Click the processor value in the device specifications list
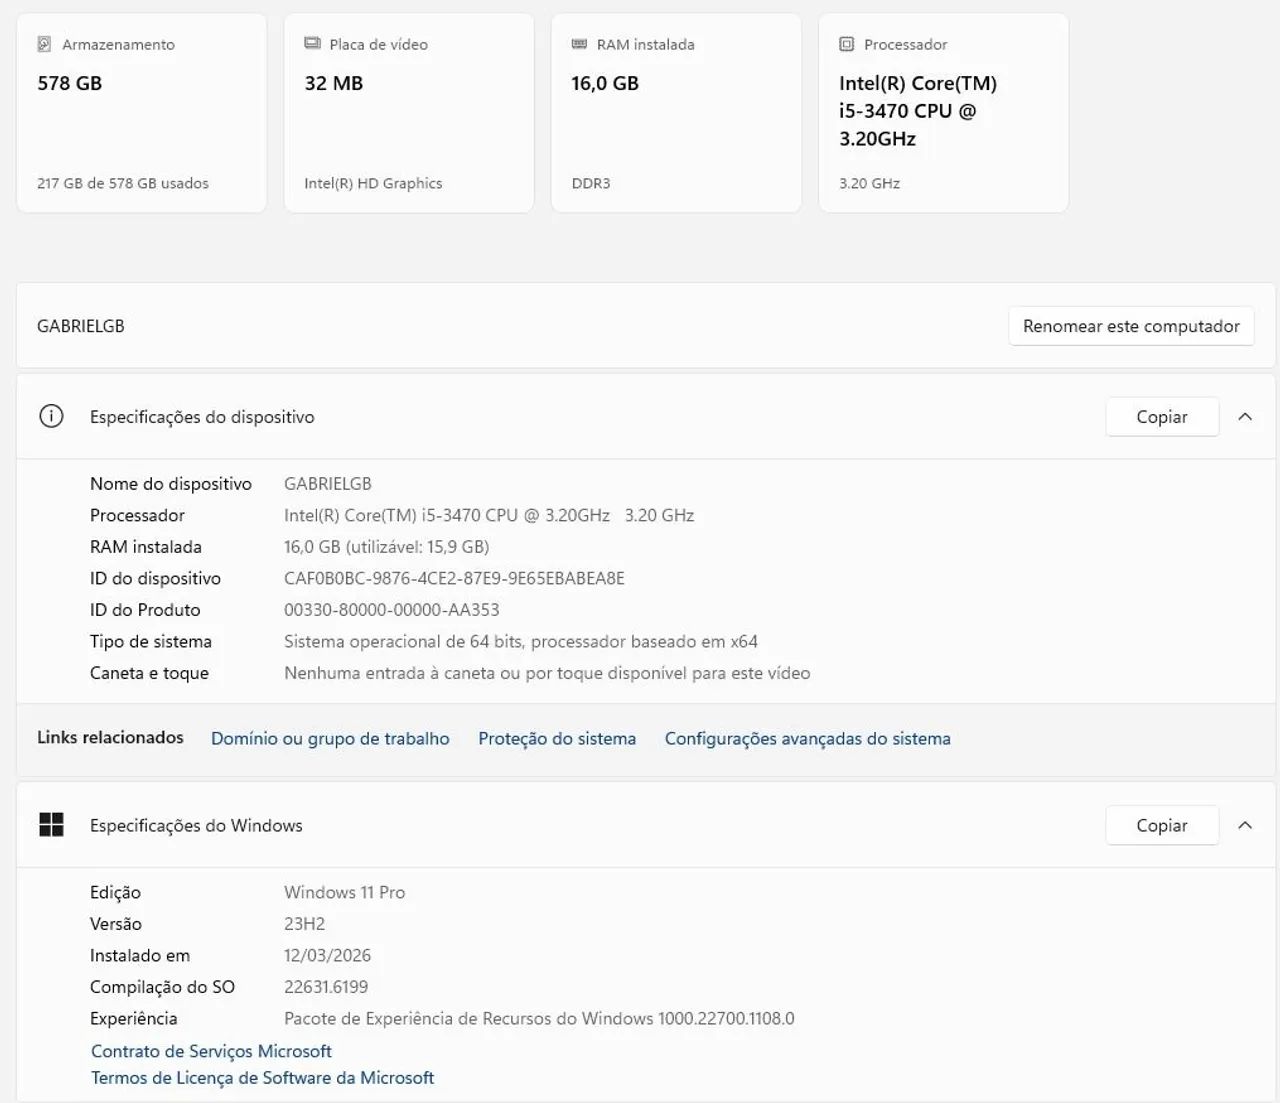Image resolution: width=1280 pixels, height=1103 pixels. click(x=489, y=515)
